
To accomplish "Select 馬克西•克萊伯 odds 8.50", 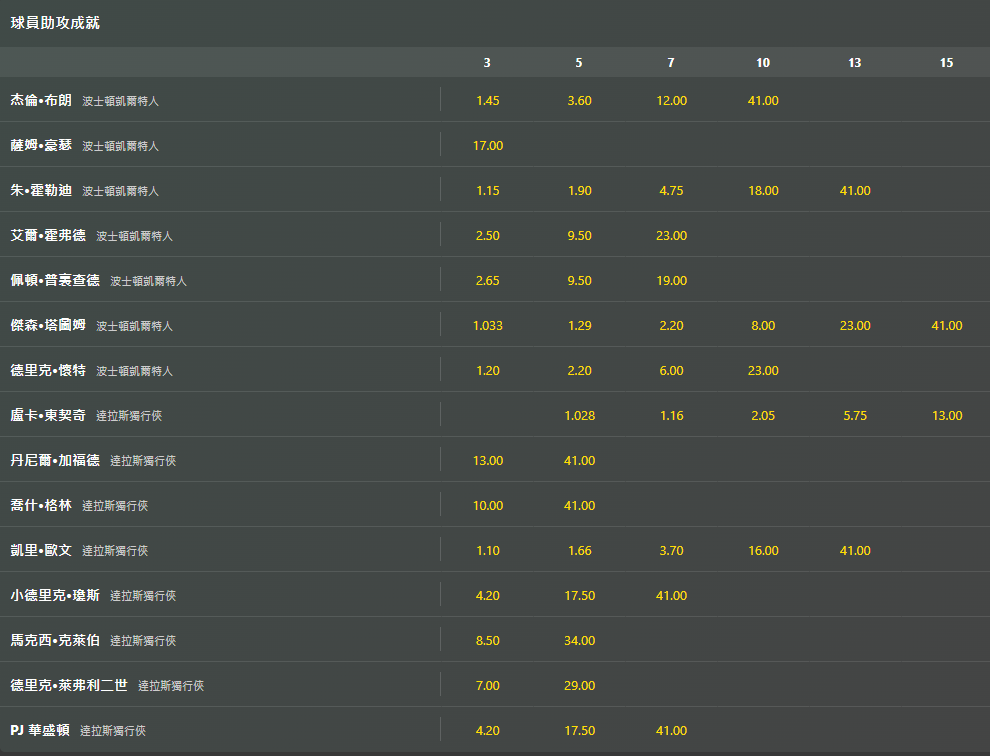I will pyautogui.click(x=487, y=640).
